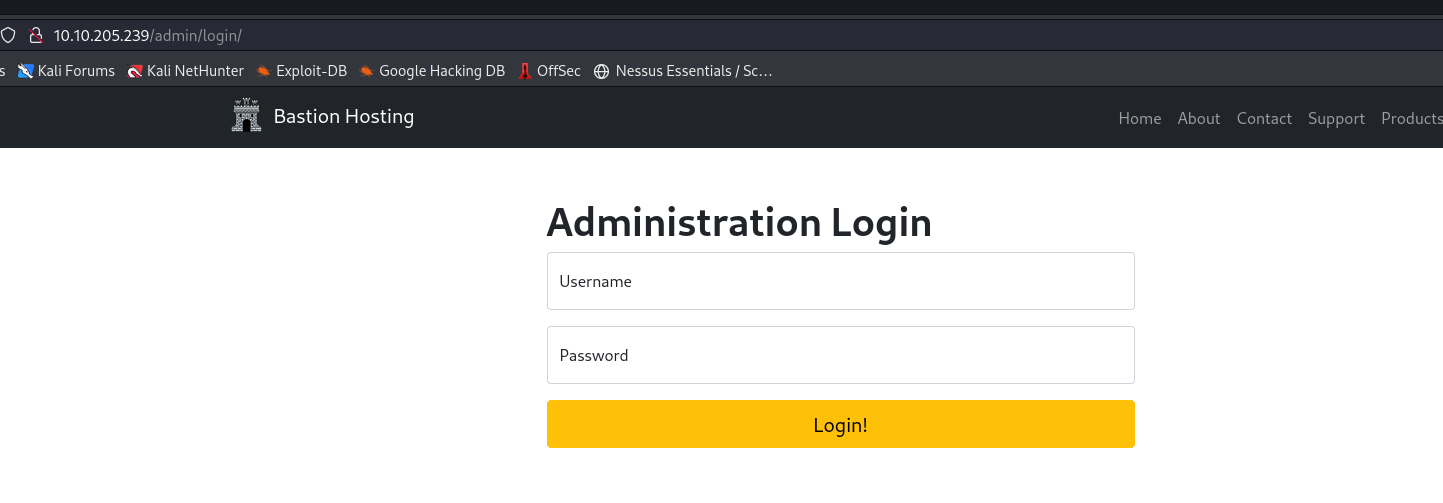1443x503 pixels.
Task: Focus the Password input field
Action: (x=840, y=355)
